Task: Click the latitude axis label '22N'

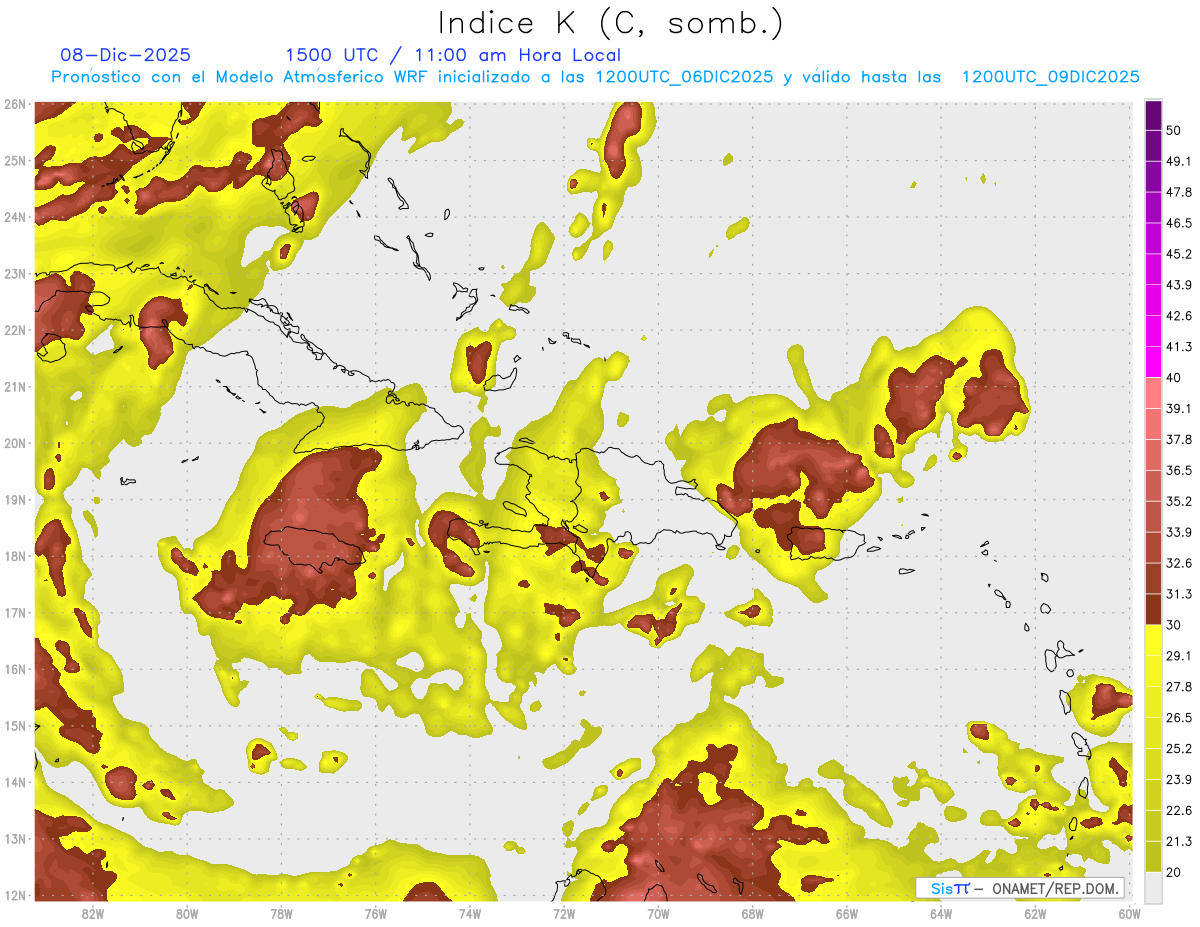Action: point(15,330)
